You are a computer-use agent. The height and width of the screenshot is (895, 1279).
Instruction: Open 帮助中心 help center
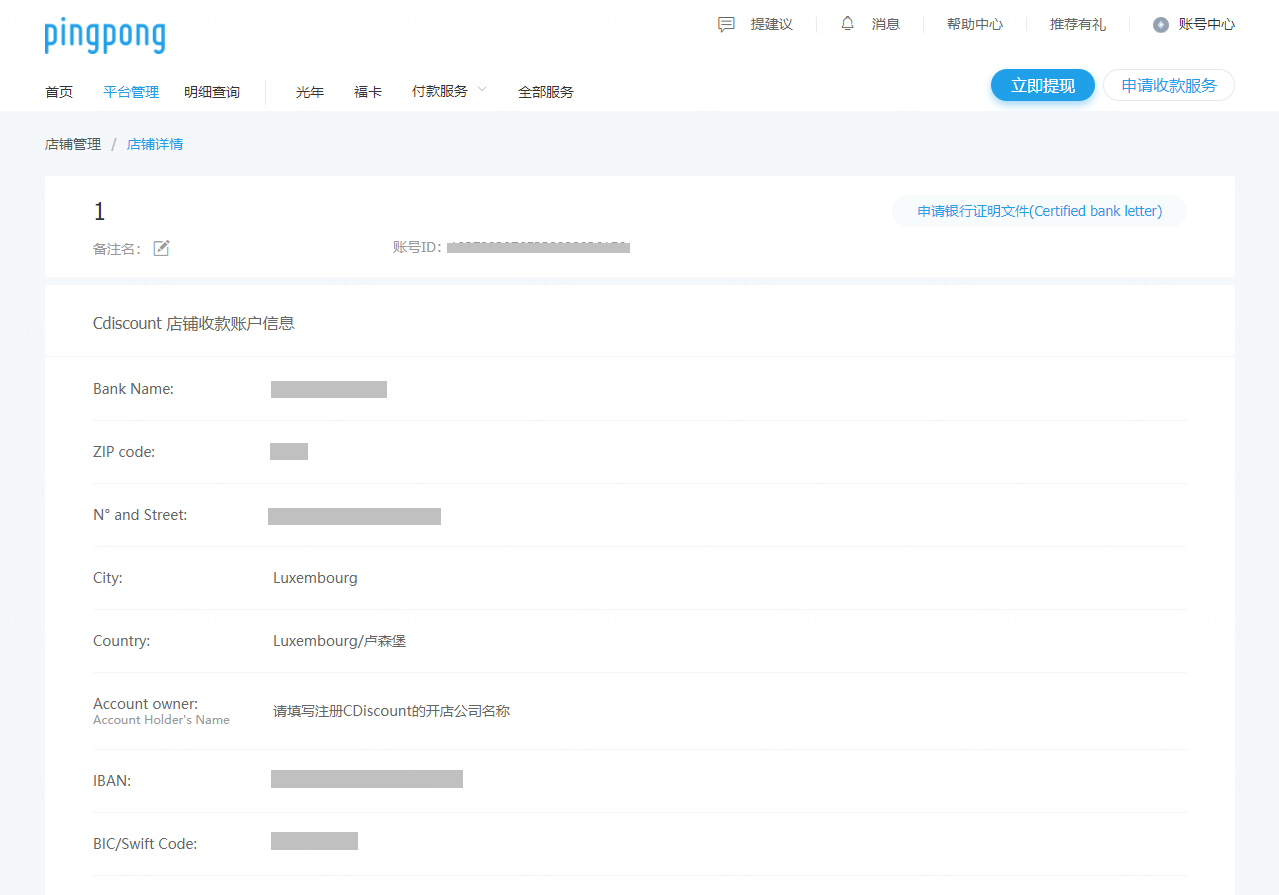(x=975, y=24)
